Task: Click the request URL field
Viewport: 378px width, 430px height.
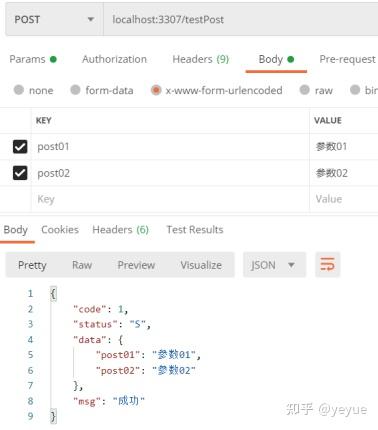Action: point(241,20)
